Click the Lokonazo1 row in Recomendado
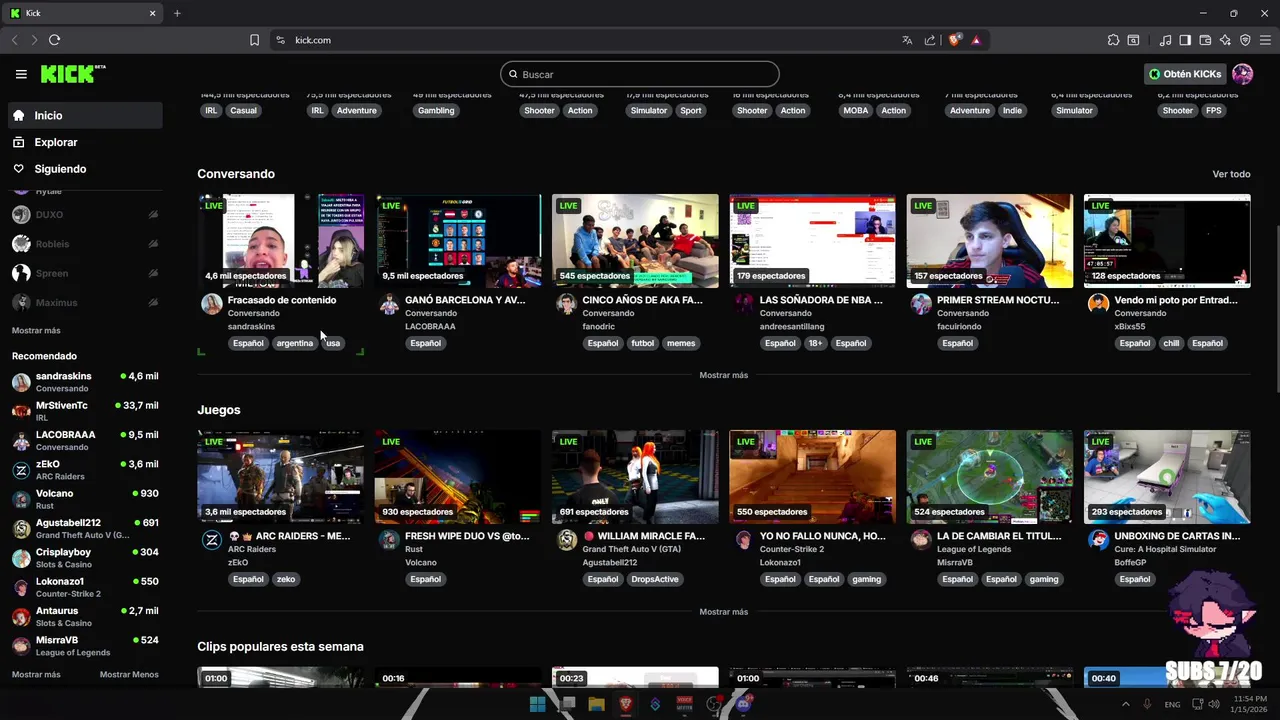Image resolution: width=1280 pixels, height=720 pixels. (85, 586)
